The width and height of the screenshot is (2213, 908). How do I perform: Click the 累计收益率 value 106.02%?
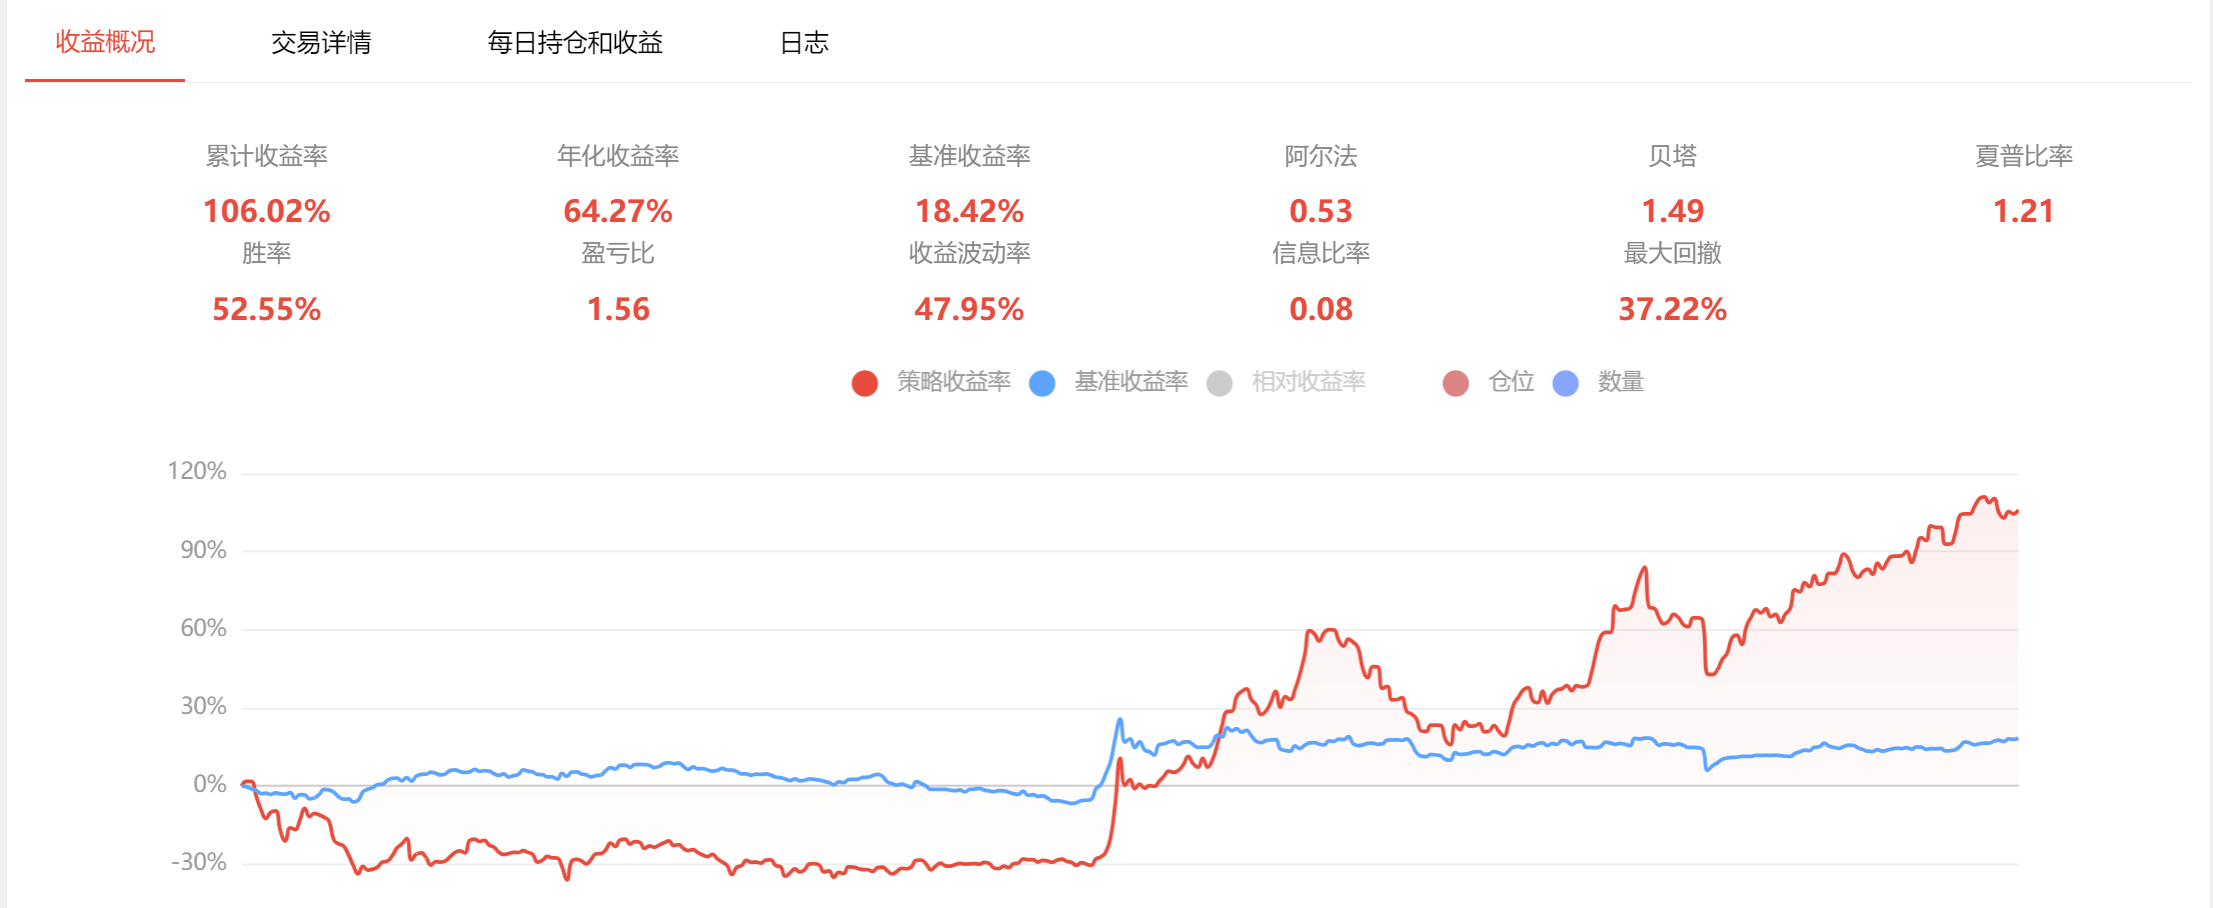coord(267,211)
